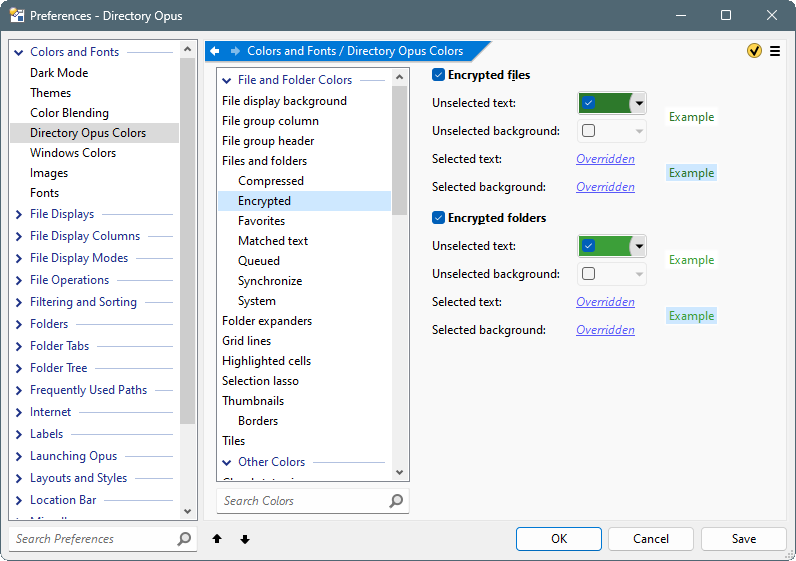Viewport: 796px width, 561px height.
Task: Click Overridden link for files Selected text
Action: [605, 159]
